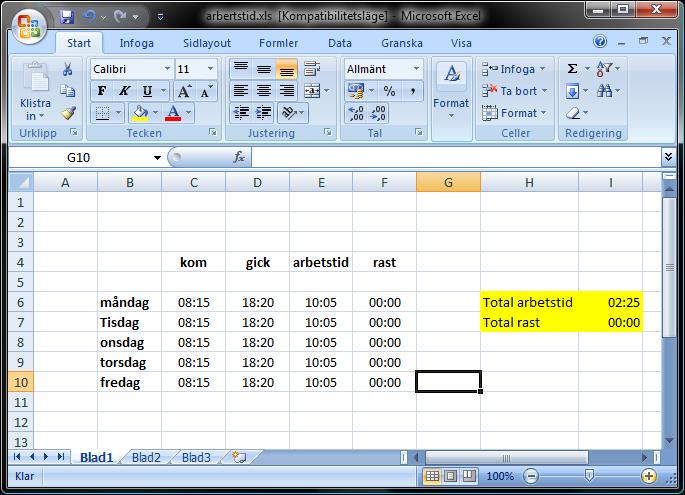Click the Office round button
This screenshot has width=685, height=495.
click(29, 26)
